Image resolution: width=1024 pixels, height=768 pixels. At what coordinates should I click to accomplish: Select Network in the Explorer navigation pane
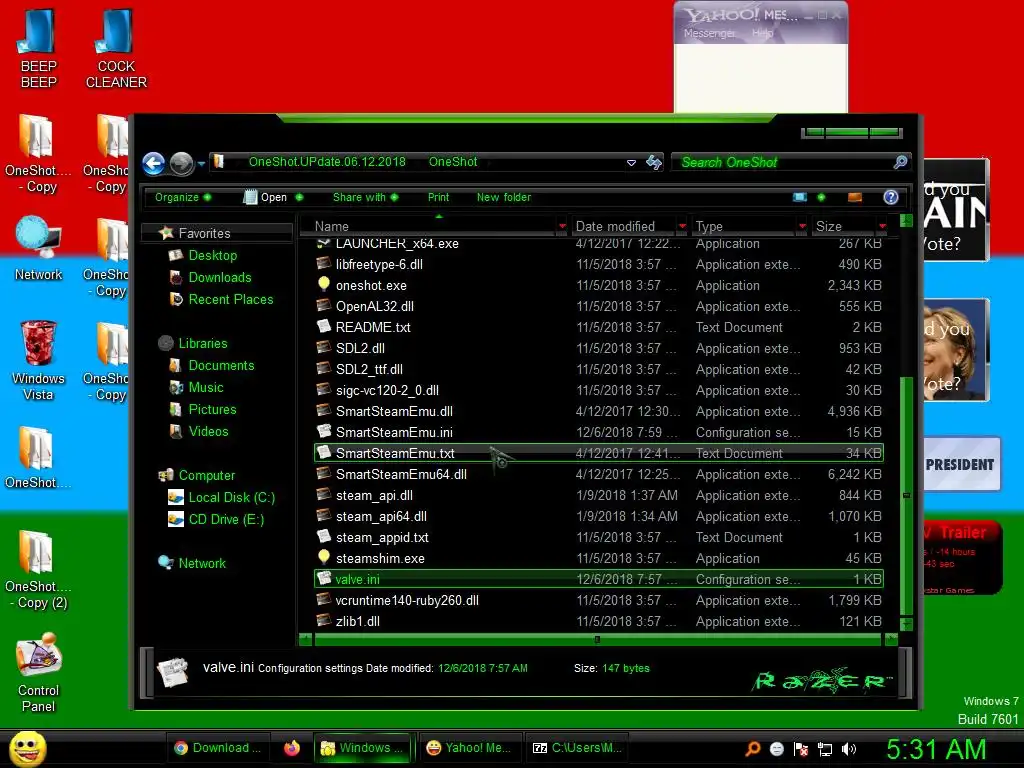pyautogui.click(x=202, y=563)
